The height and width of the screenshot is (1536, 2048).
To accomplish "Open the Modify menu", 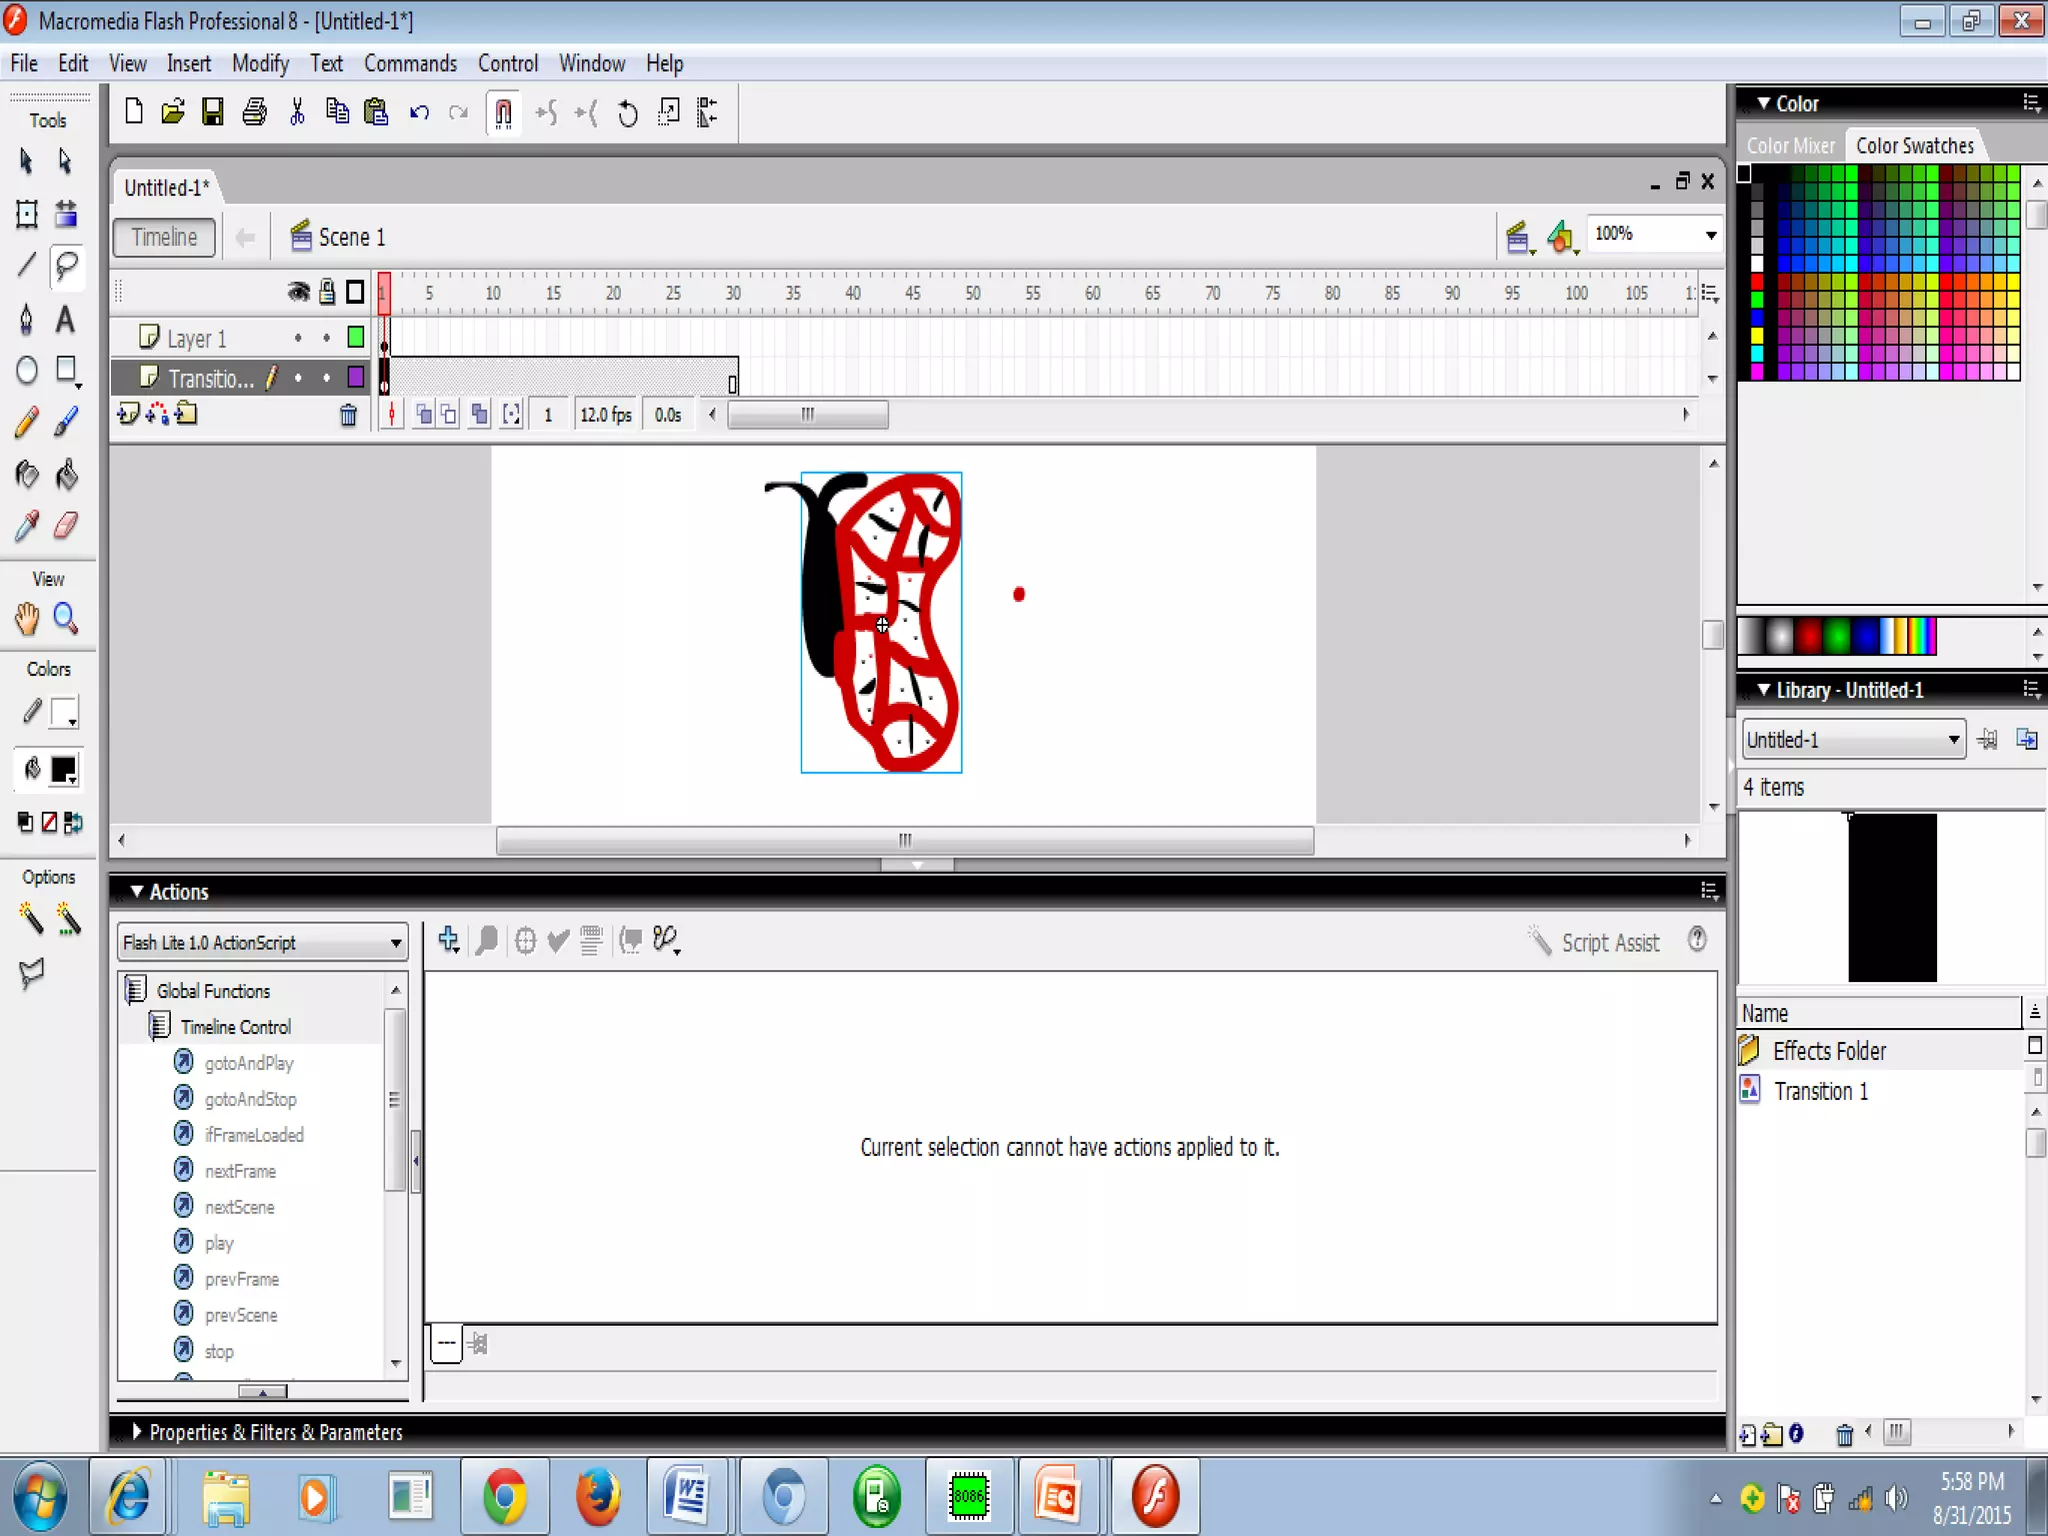I will [x=260, y=64].
